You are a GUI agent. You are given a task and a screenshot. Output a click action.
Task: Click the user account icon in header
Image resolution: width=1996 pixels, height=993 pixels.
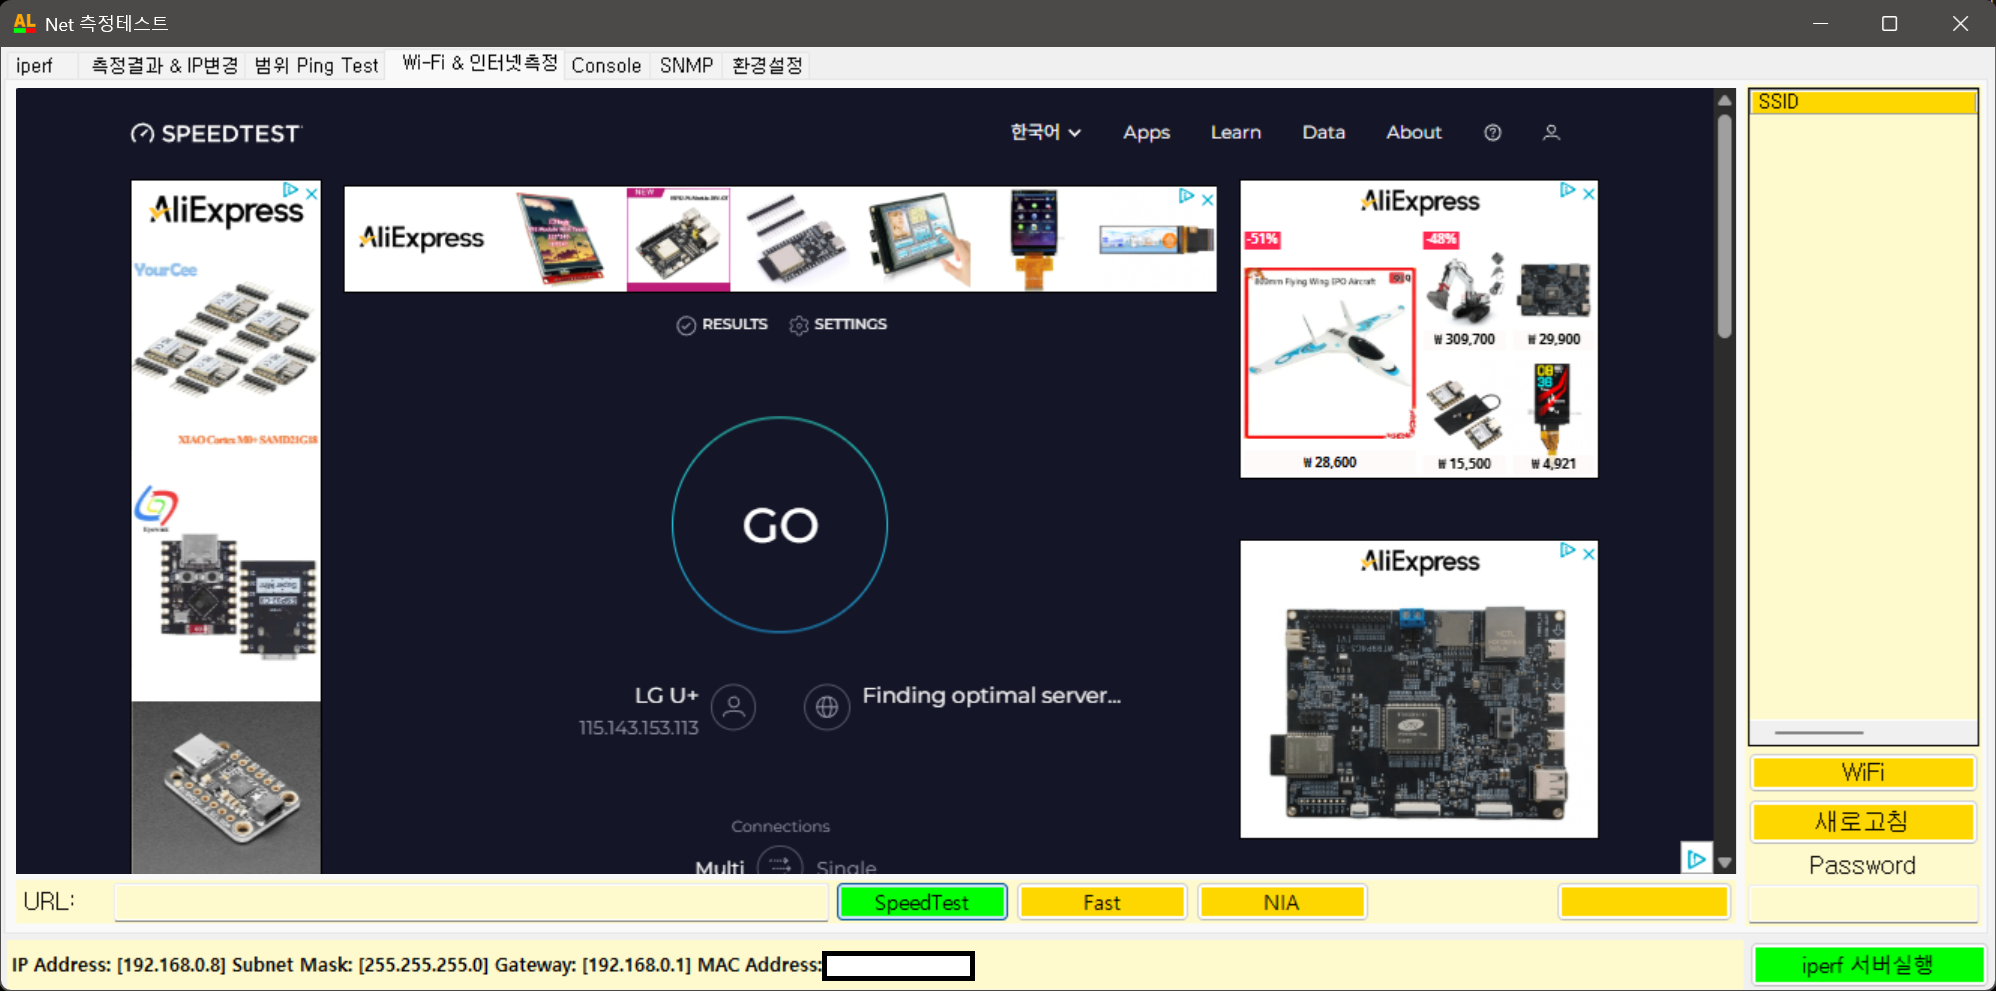click(x=1551, y=132)
